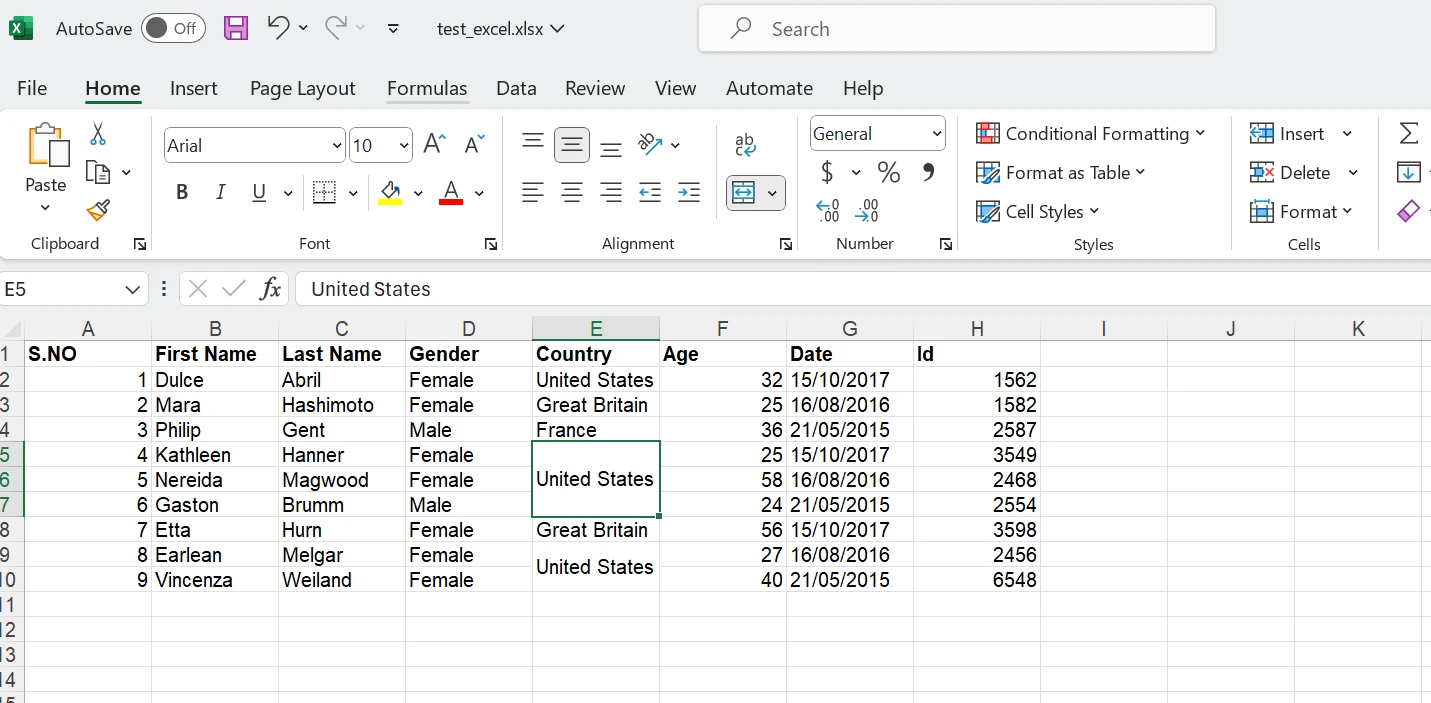
Task: Click the Percent Style icon
Action: point(888,173)
